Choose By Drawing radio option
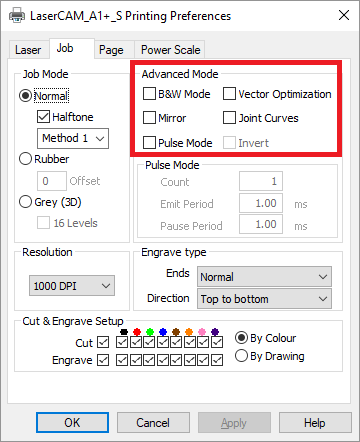 click(241, 356)
